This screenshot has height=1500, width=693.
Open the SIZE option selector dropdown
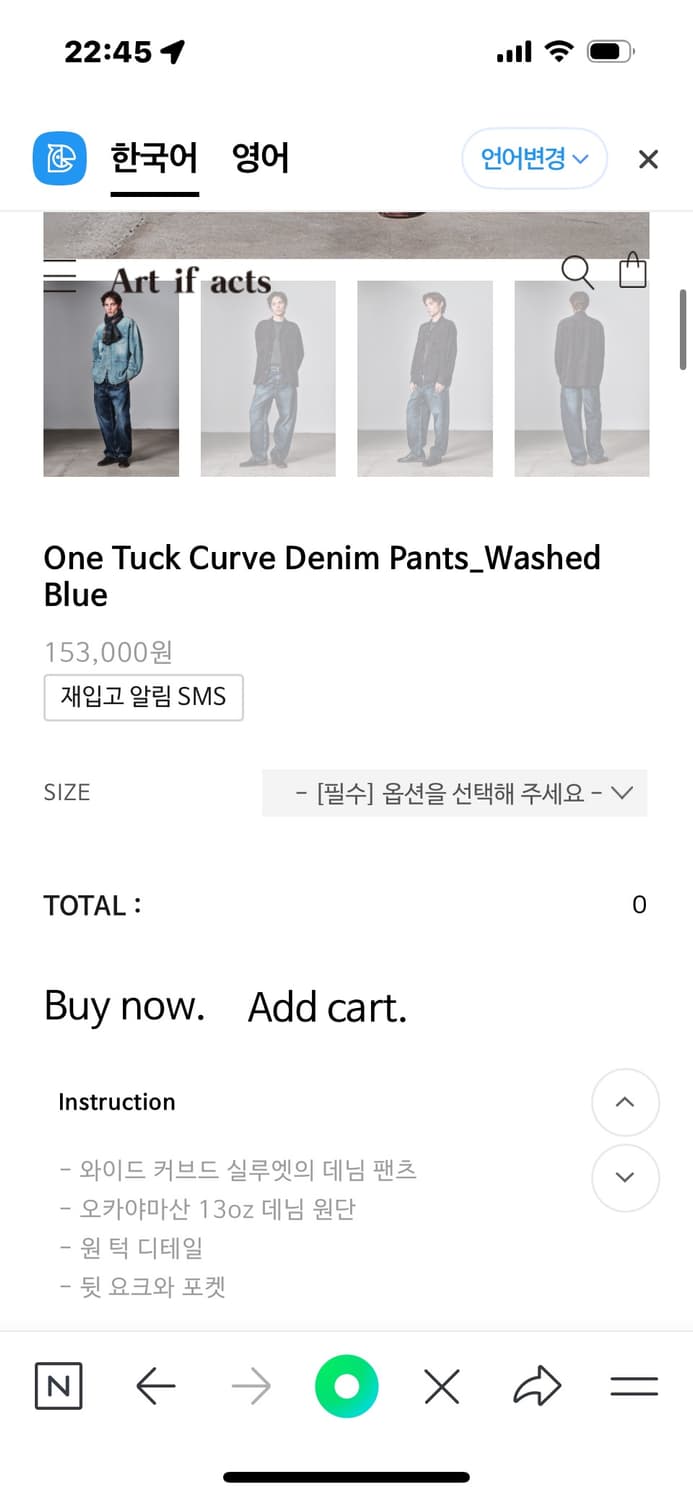pos(454,792)
